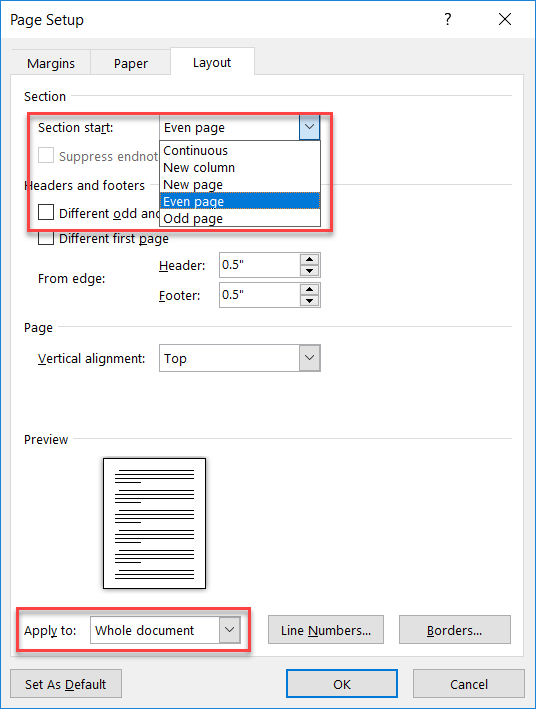Click the Header distance input field
Image resolution: width=536 pixels, height=709 pixels.
pos(260,265)
